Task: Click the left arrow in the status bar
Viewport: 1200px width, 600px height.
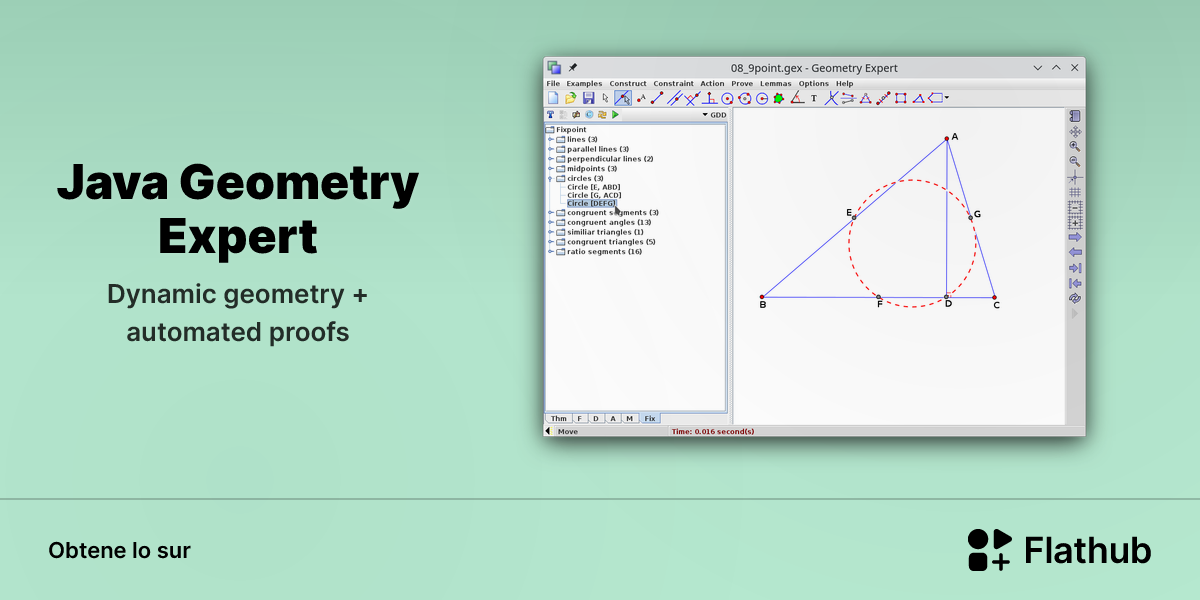Action: point(547,431)
